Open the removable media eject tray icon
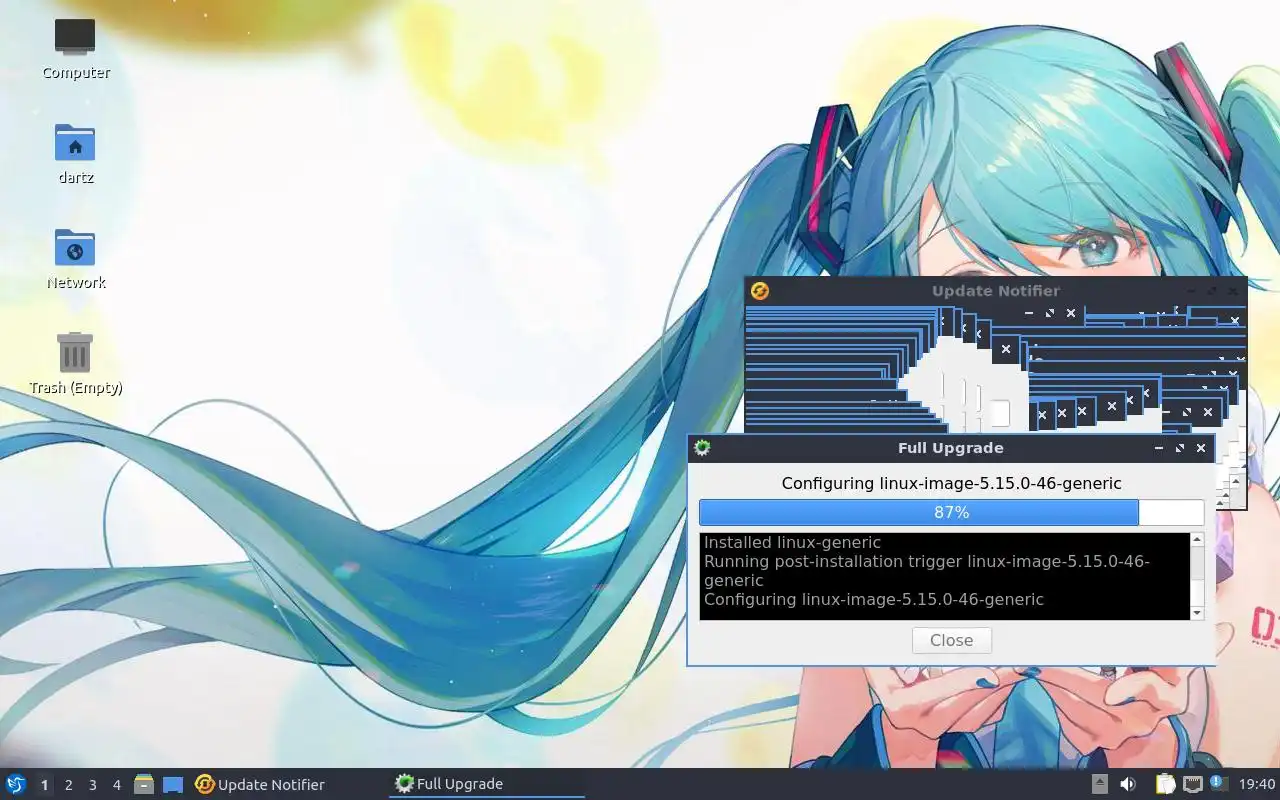1280x800 pixels. (x=1100, y=784)
